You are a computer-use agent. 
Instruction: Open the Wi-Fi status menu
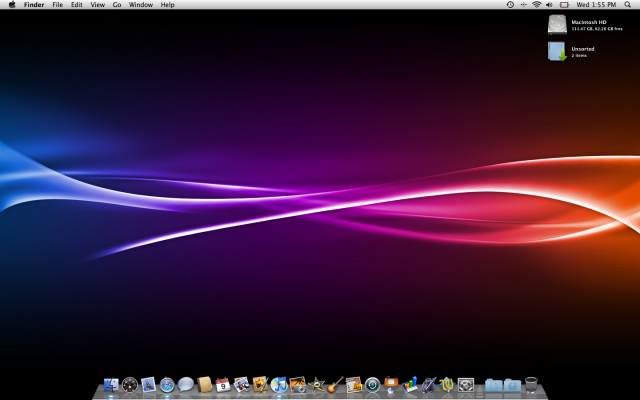(x=537, y=5)
